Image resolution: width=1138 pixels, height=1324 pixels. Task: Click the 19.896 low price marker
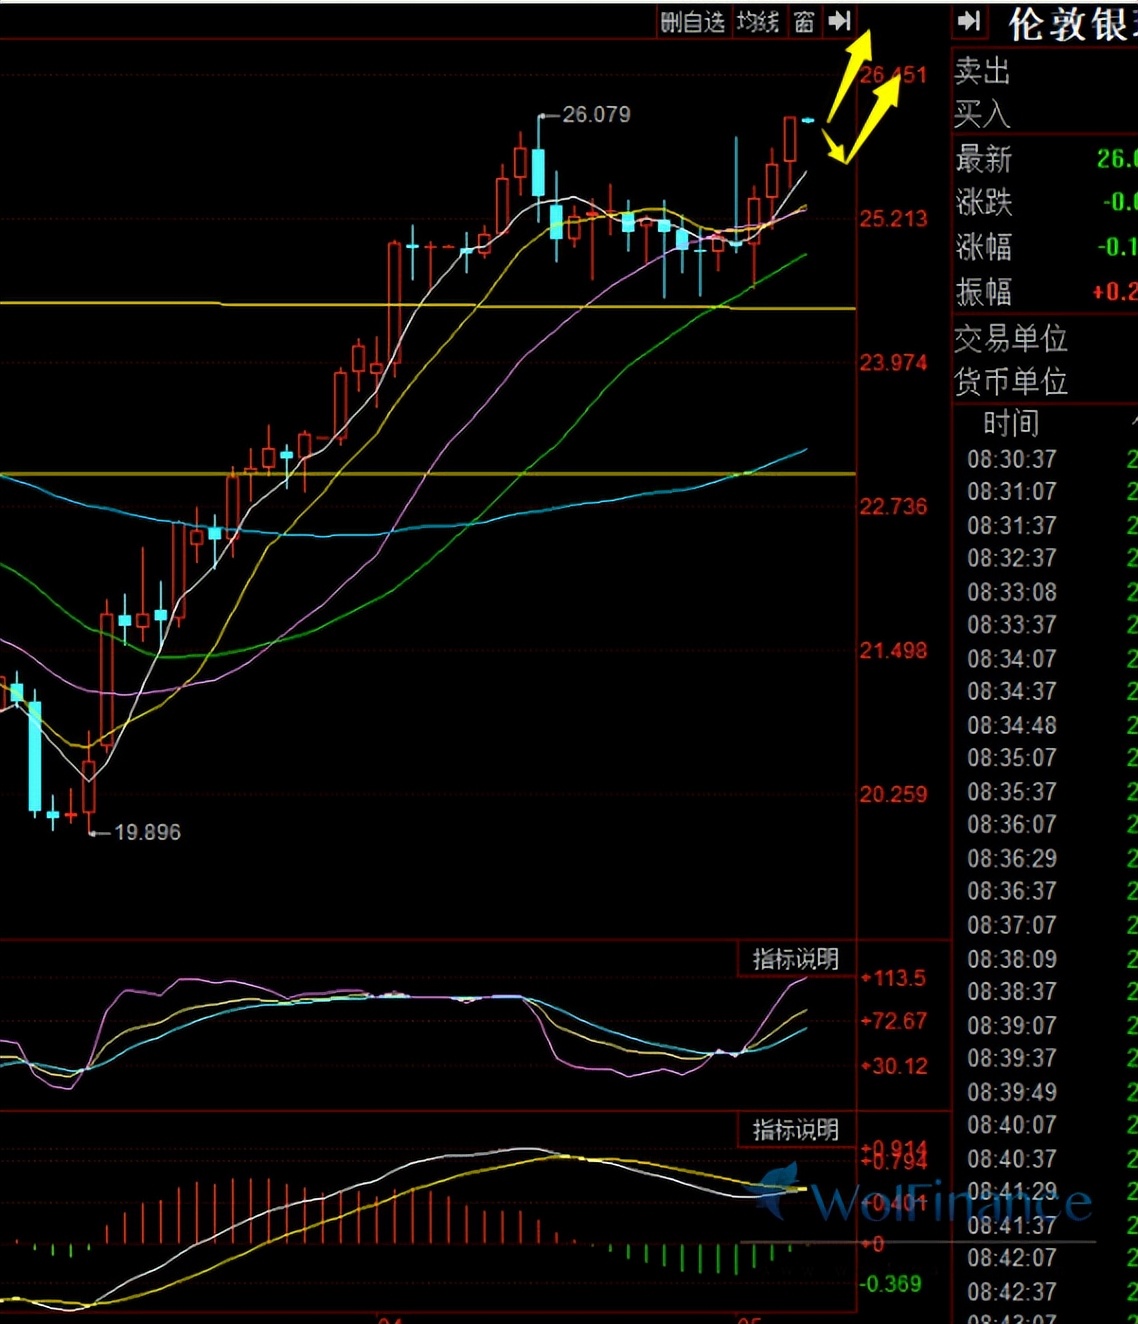147,832
